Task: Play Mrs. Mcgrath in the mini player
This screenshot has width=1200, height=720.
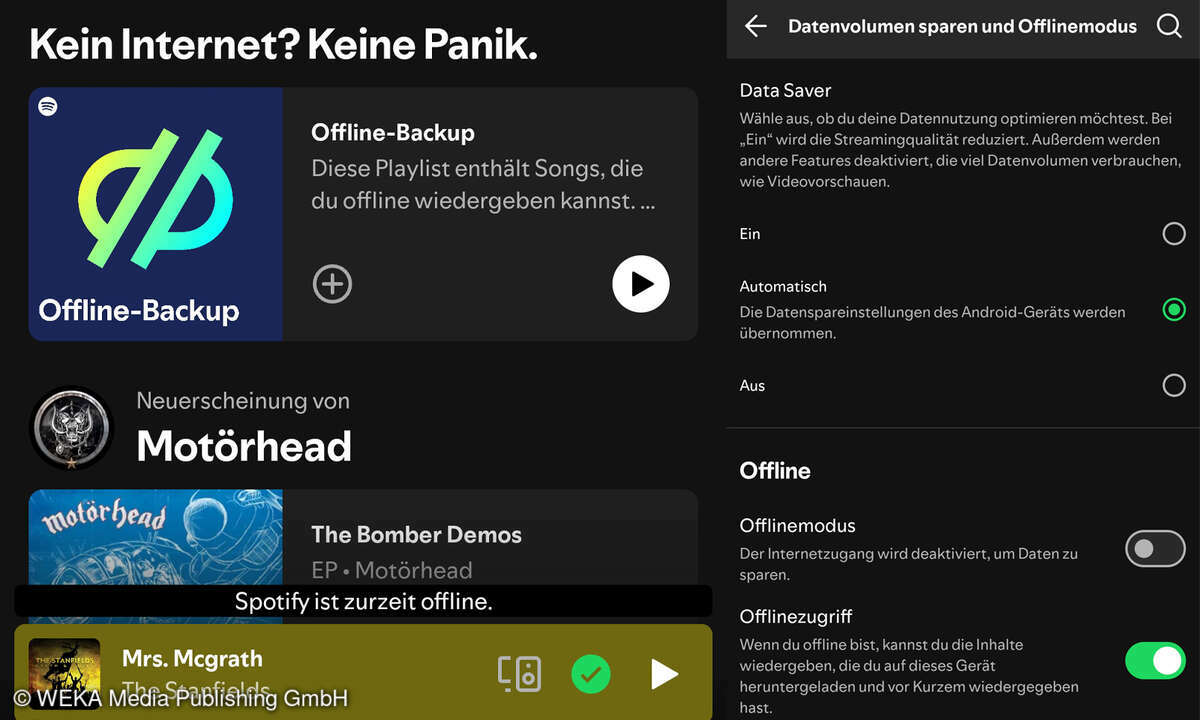Action: point(665,674)
